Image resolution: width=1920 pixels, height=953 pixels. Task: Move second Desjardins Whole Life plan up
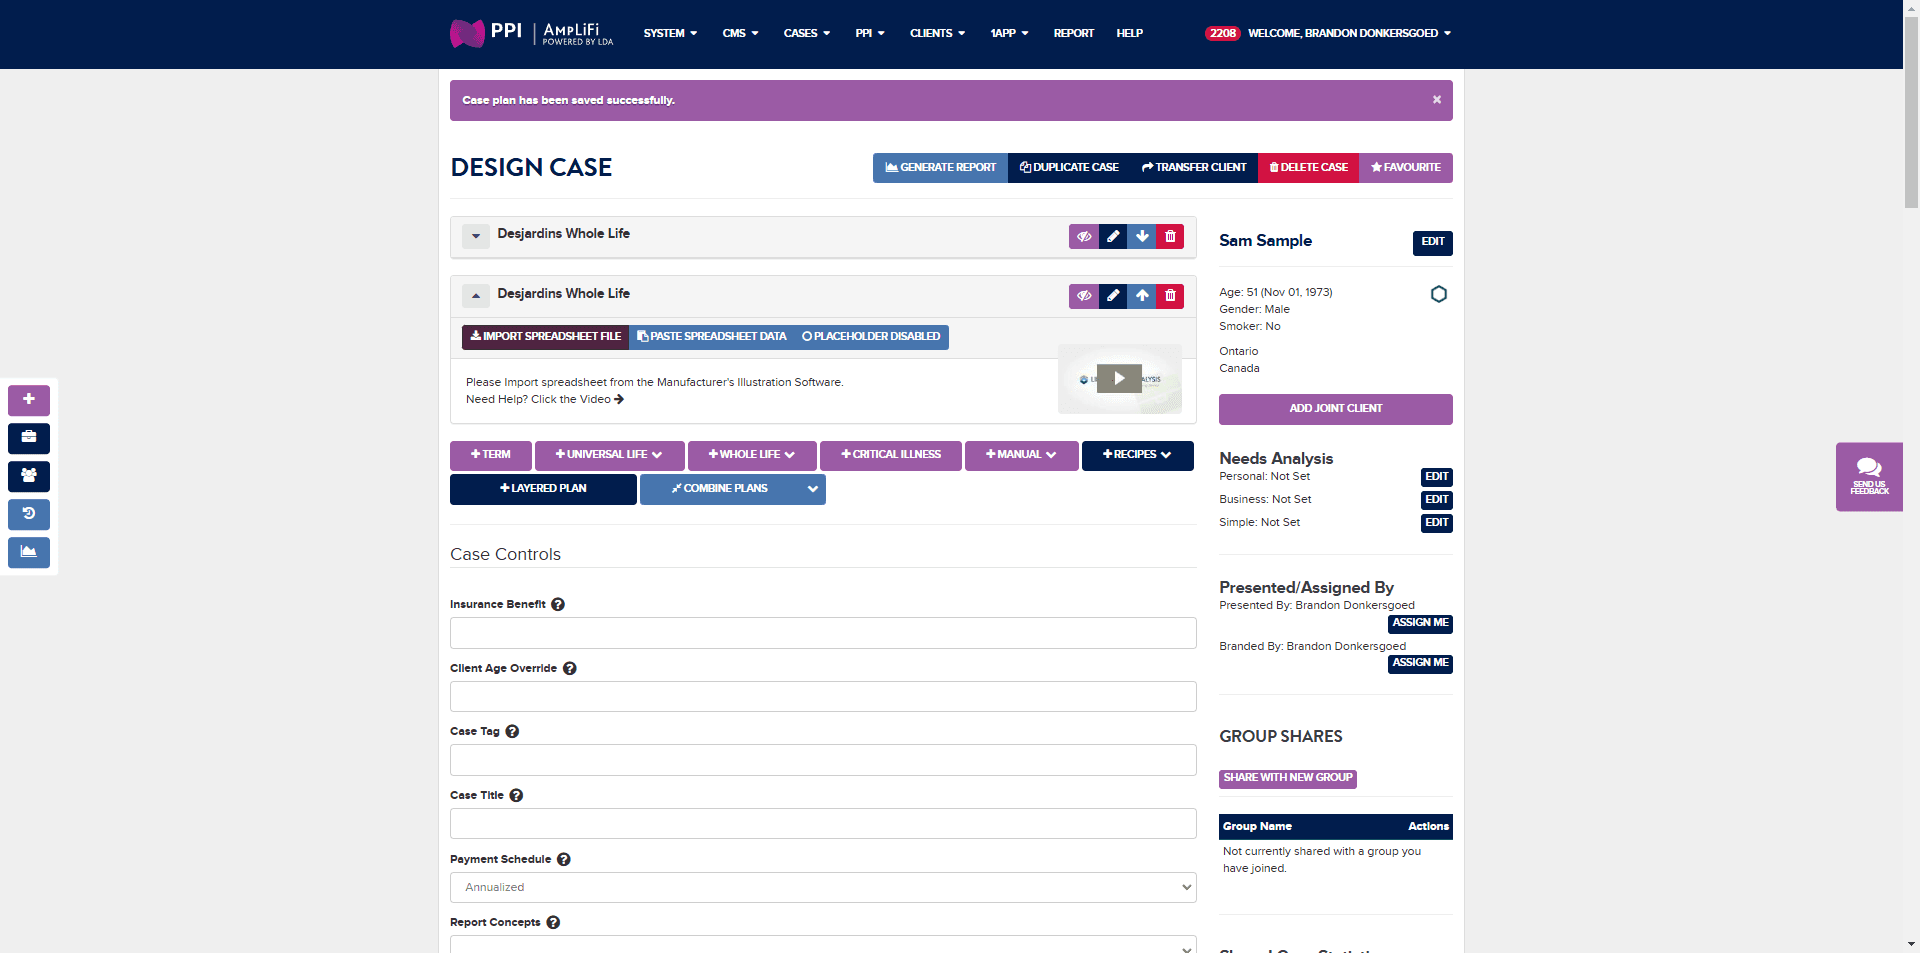point(1142,296)
